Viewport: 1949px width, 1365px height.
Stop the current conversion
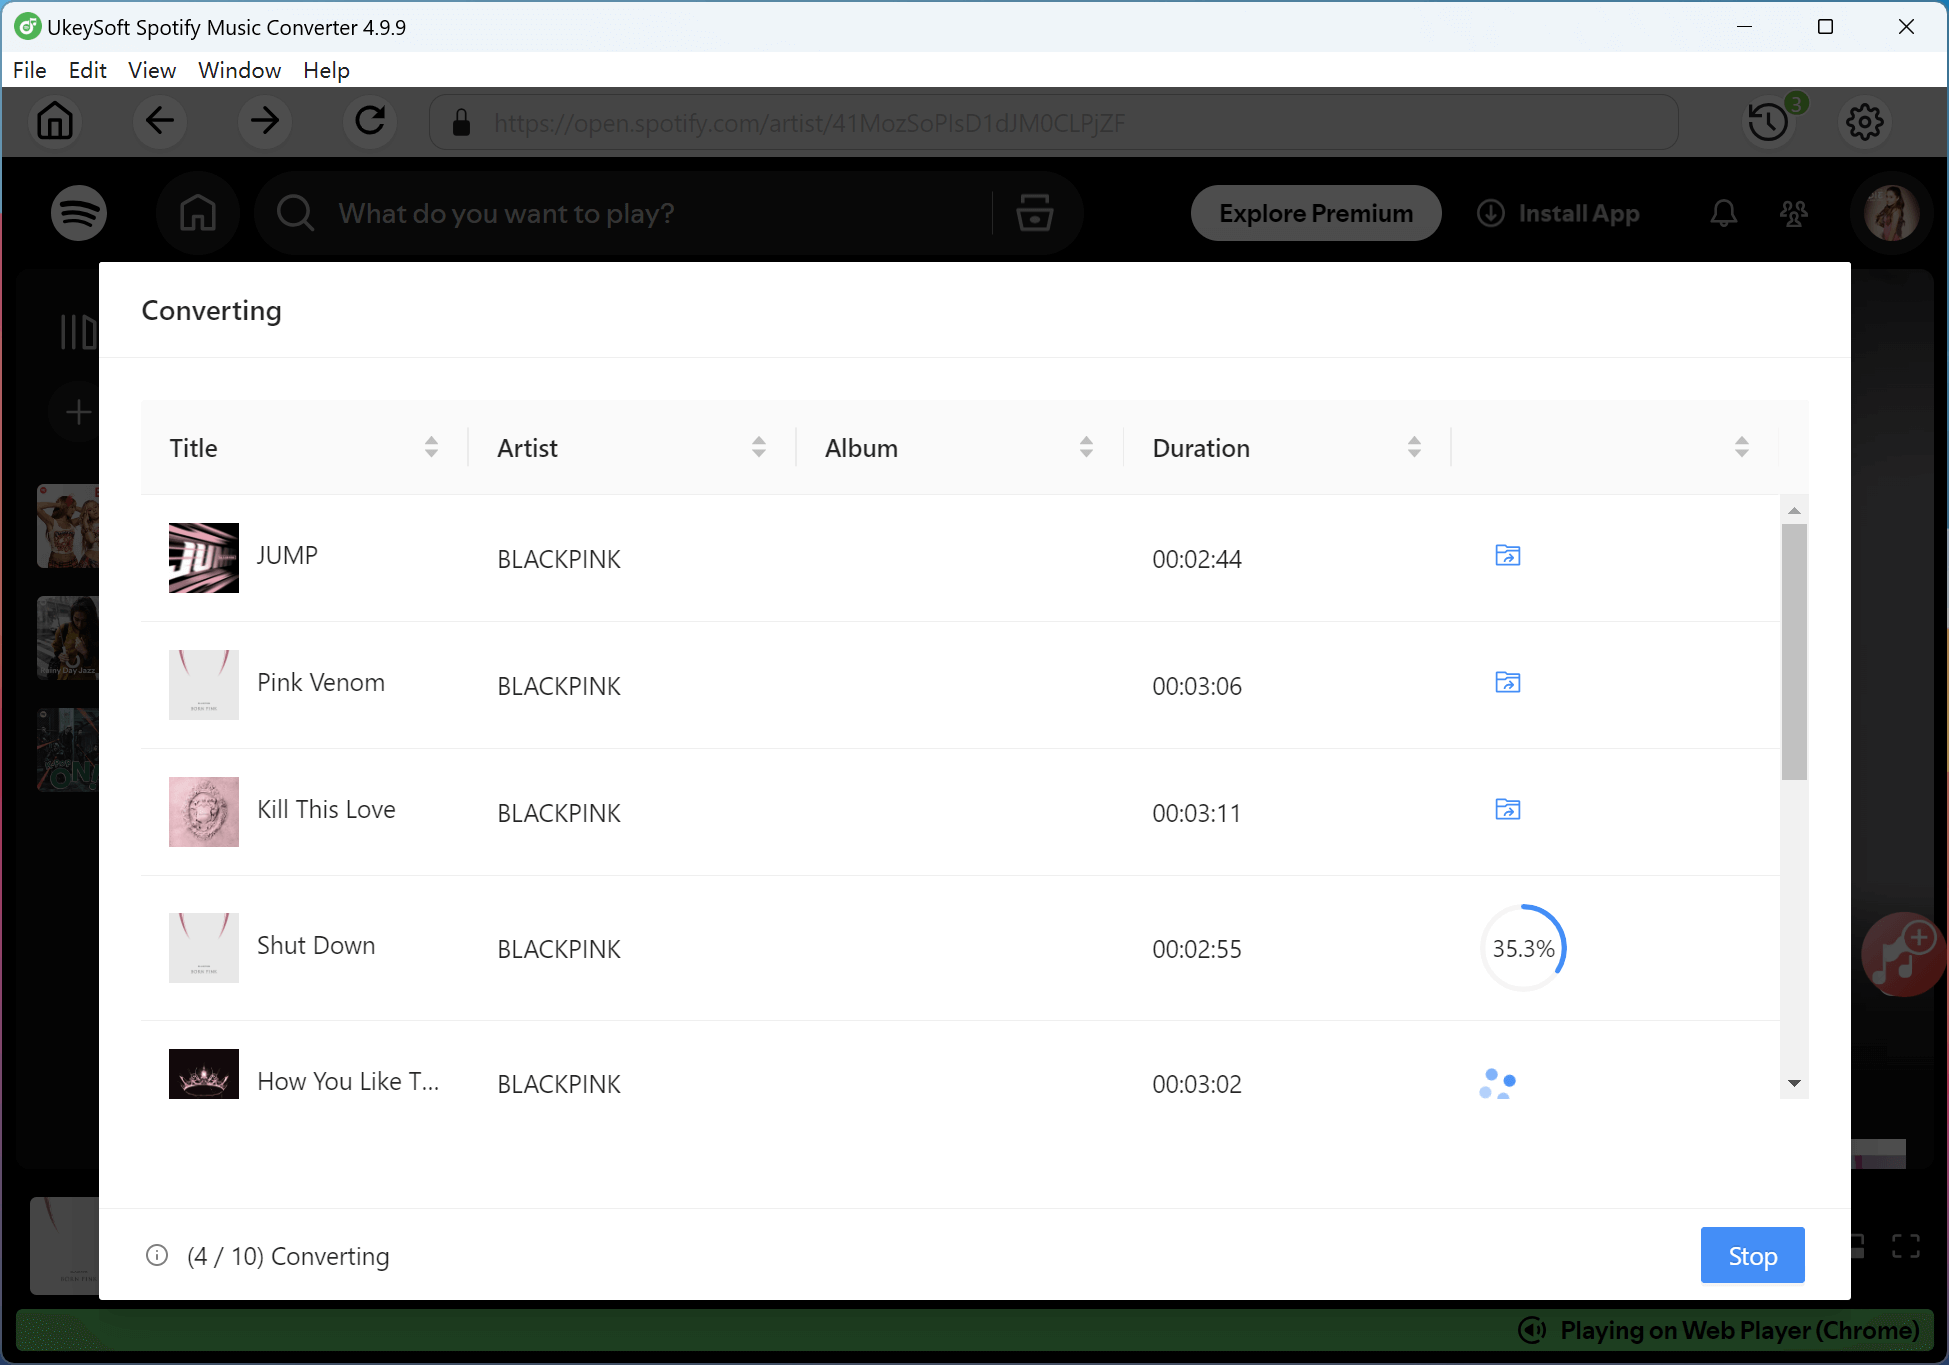point(1752,1255)
